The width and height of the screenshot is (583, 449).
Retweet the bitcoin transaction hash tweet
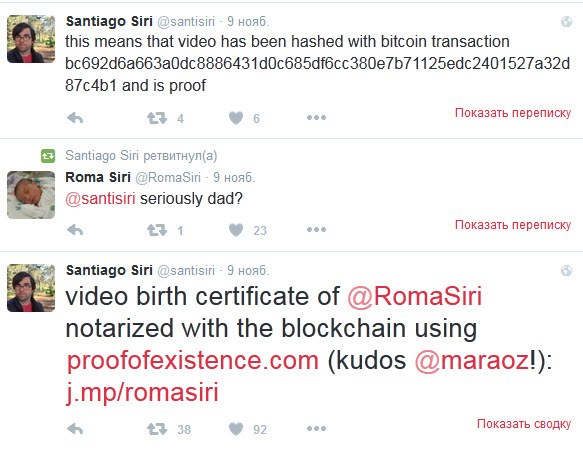[x=157, y=118]
